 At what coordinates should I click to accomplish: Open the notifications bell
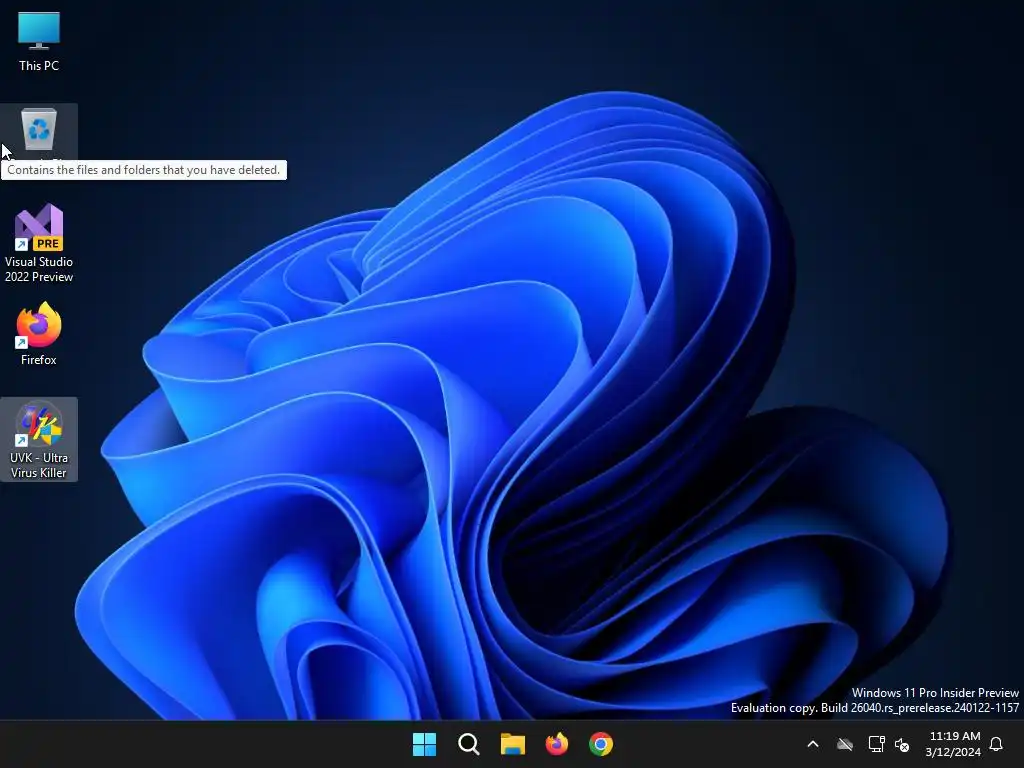click(996, 744)
